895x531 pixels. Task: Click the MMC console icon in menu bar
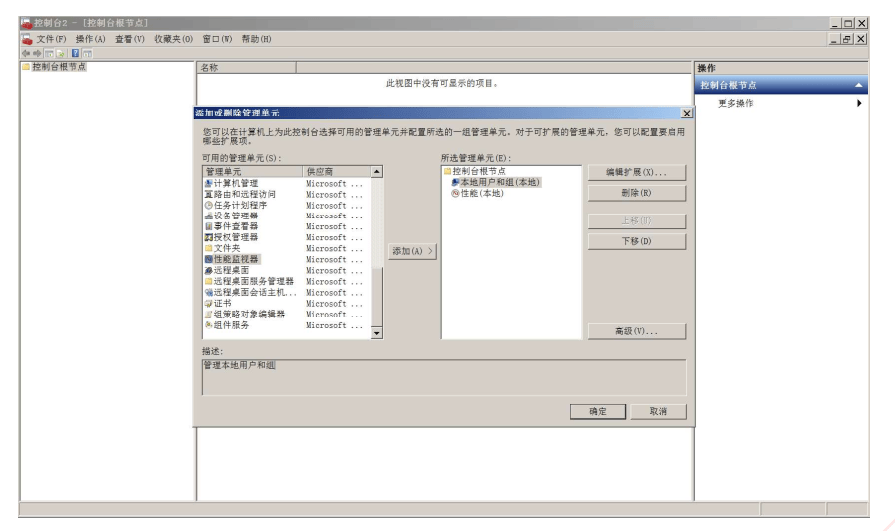26,39
